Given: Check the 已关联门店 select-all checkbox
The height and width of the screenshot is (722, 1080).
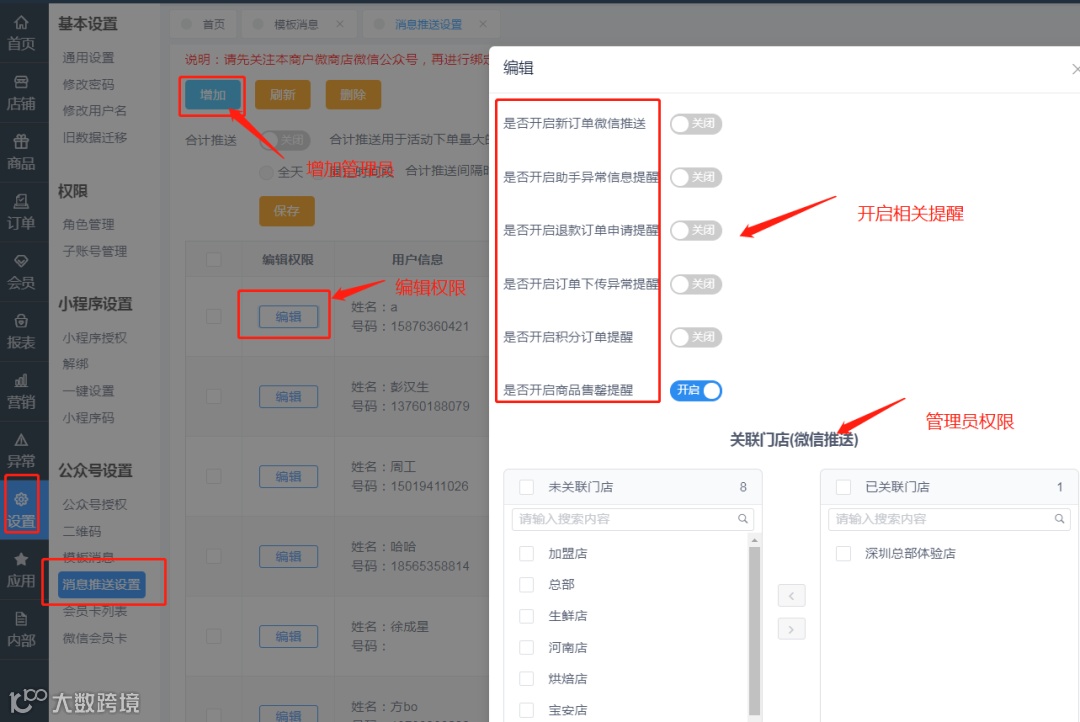Looking at the screenshot, I should [x=843, y=487].
